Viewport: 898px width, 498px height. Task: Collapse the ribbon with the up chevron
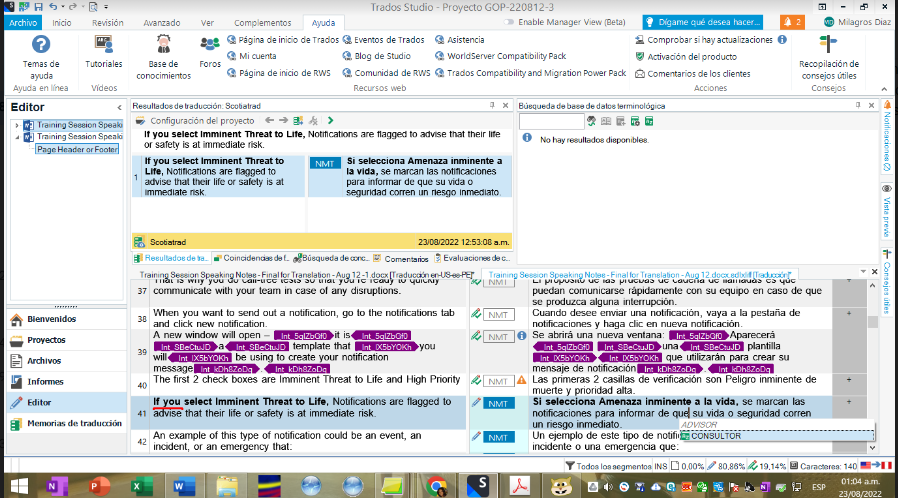click(884, 89)
